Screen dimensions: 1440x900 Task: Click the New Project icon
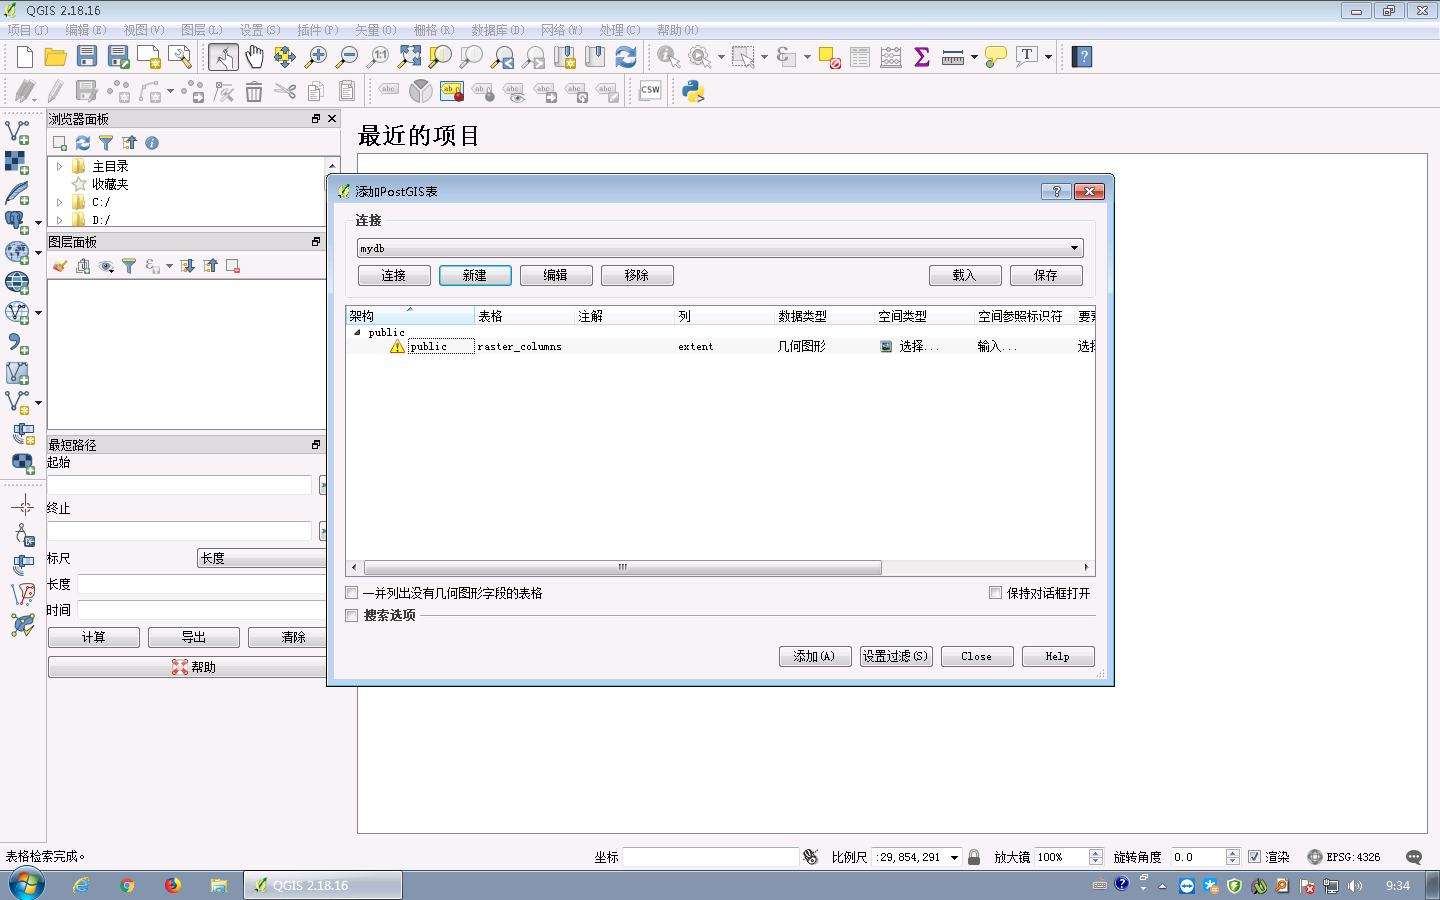click(x=25, y=57)
